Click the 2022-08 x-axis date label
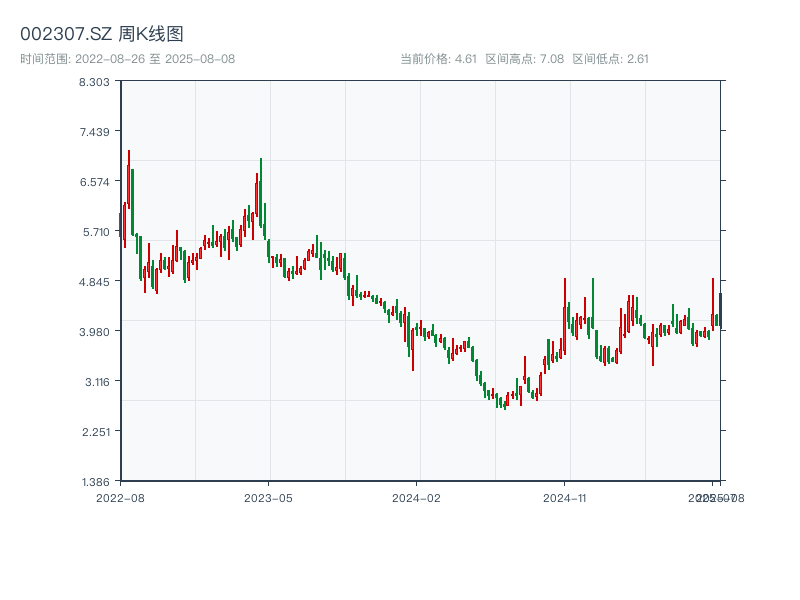Viewport: 800px width, 600px height. coord(120,497)
